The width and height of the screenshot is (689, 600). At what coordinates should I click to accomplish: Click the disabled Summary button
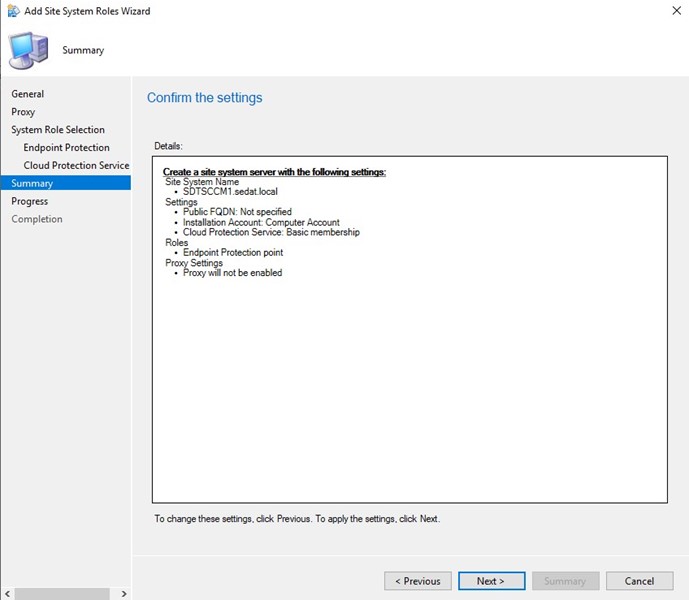click(x=565, y=581)
